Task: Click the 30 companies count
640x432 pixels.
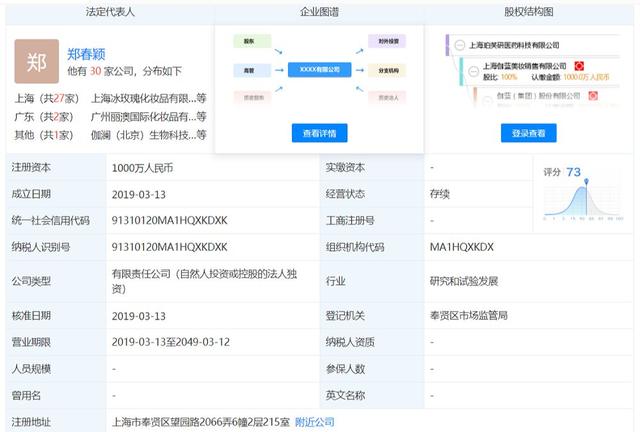Action: tap(95, 71)
